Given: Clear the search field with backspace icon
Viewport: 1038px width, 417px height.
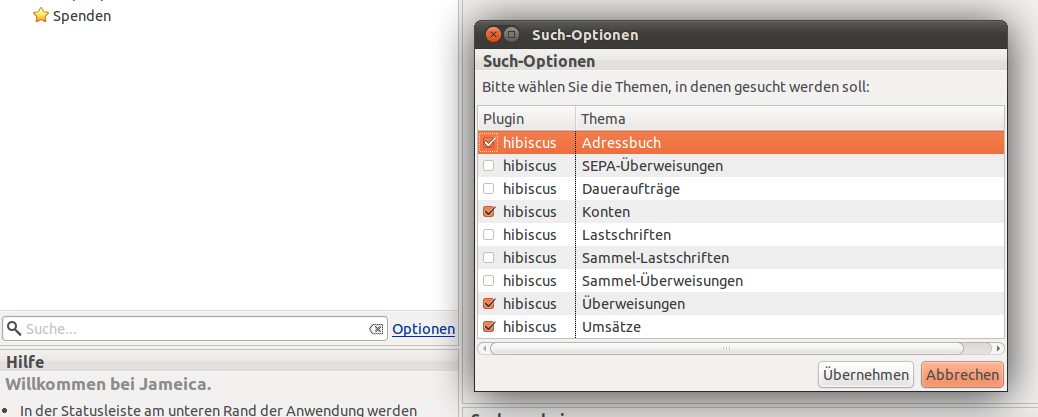Looking at the screenshot, I should [x=376, y=329].
